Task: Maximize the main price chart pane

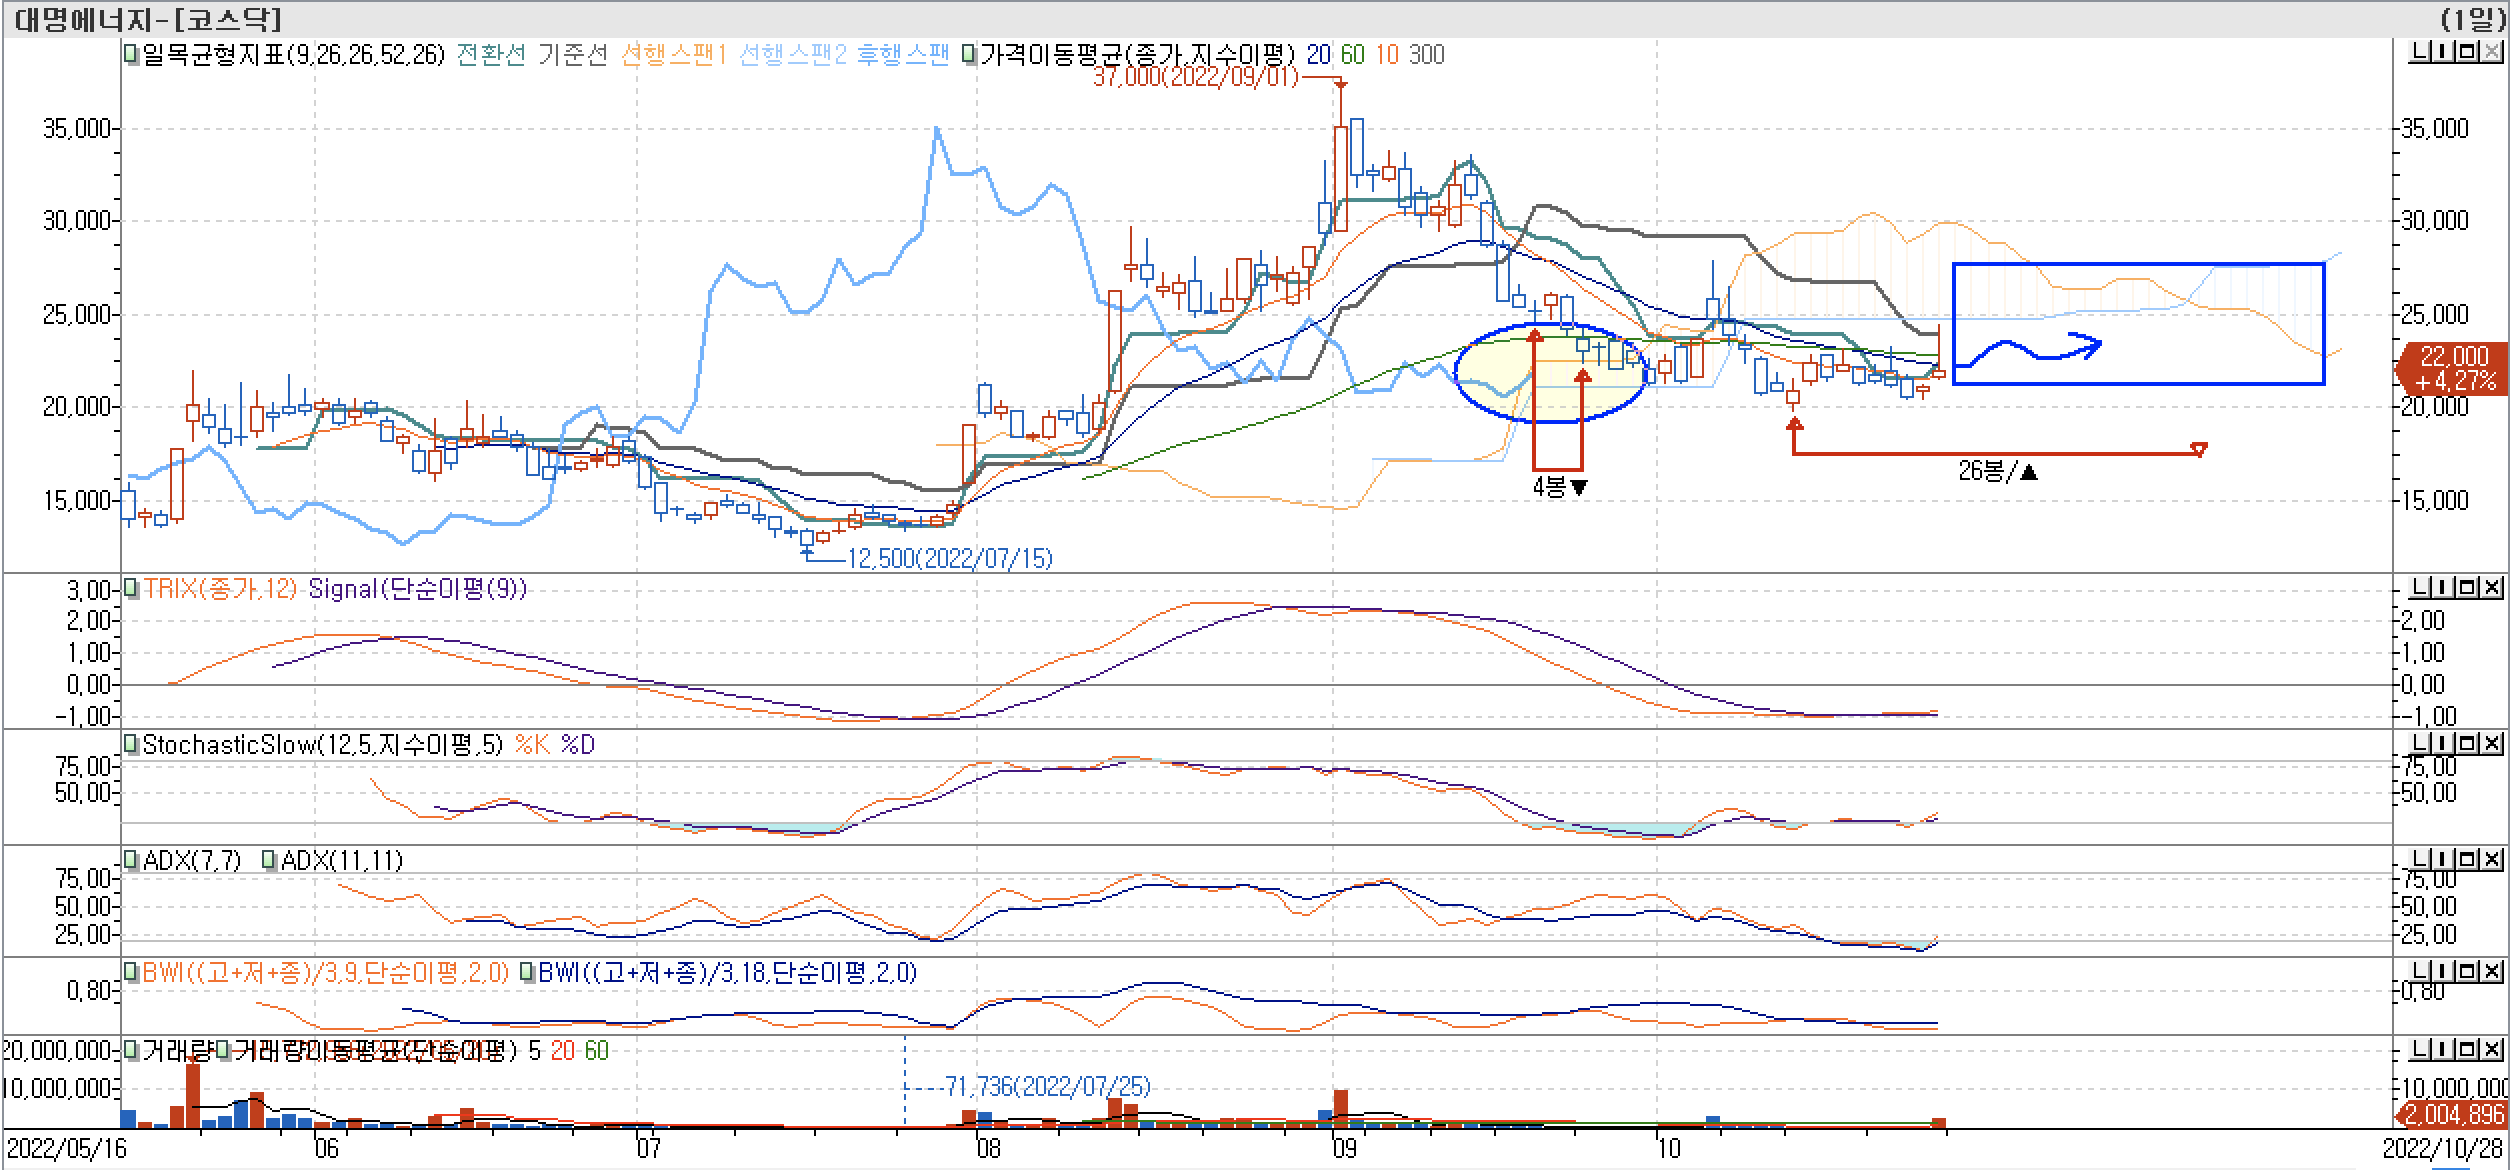Action: (2467, 52)
